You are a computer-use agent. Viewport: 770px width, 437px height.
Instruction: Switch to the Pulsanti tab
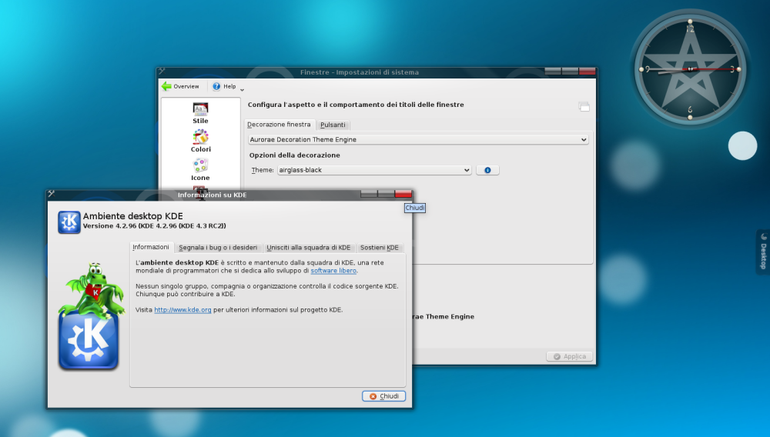pos(333,125)
